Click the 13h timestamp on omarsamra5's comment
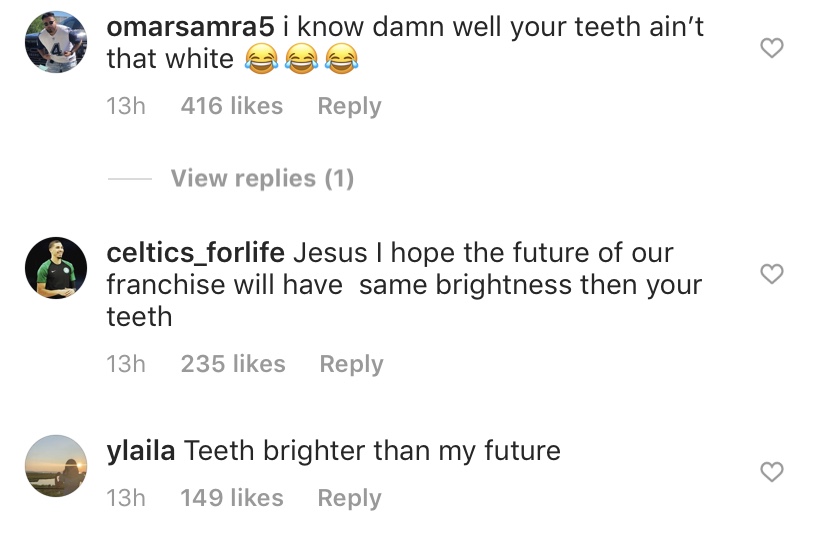828x546 pixels. click(x=125, y=106)
